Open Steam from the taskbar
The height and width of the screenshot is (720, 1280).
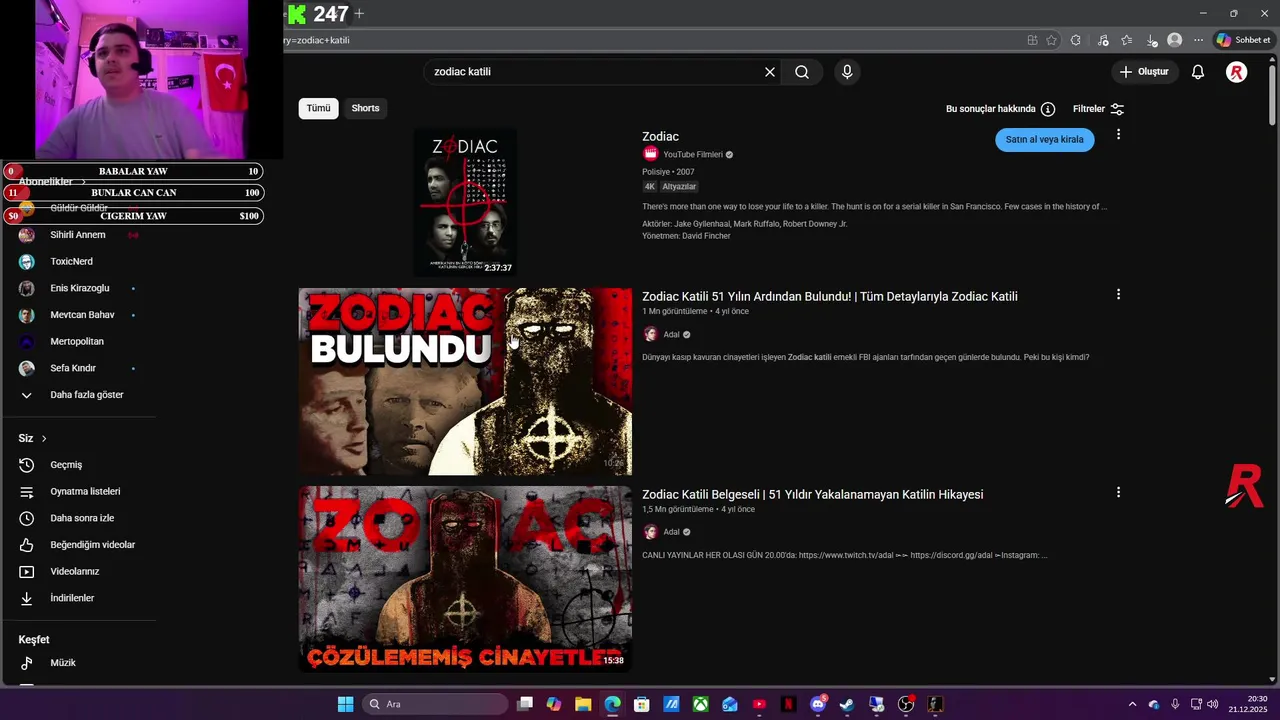coord(847,704)
